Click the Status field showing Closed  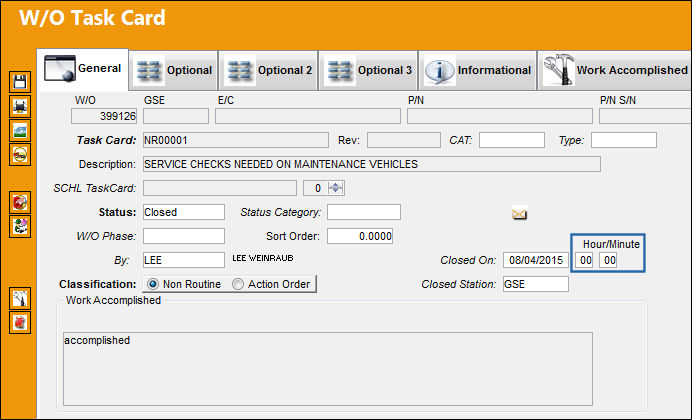[184, 212]
